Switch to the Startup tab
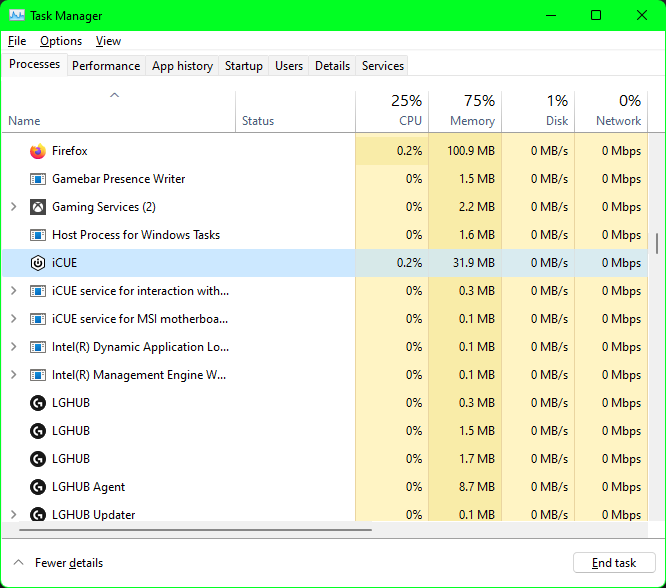The height and width of the screenshot is (588, 666). [x=244, y=66]
